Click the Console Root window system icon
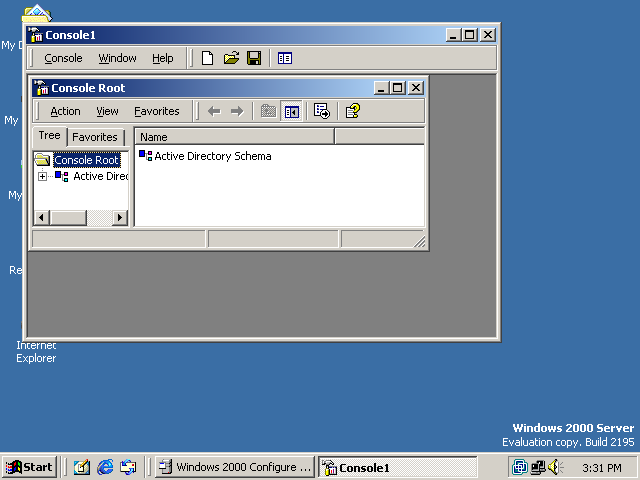The height and width of the screenshot is (480, 640). tap(41, 88)
